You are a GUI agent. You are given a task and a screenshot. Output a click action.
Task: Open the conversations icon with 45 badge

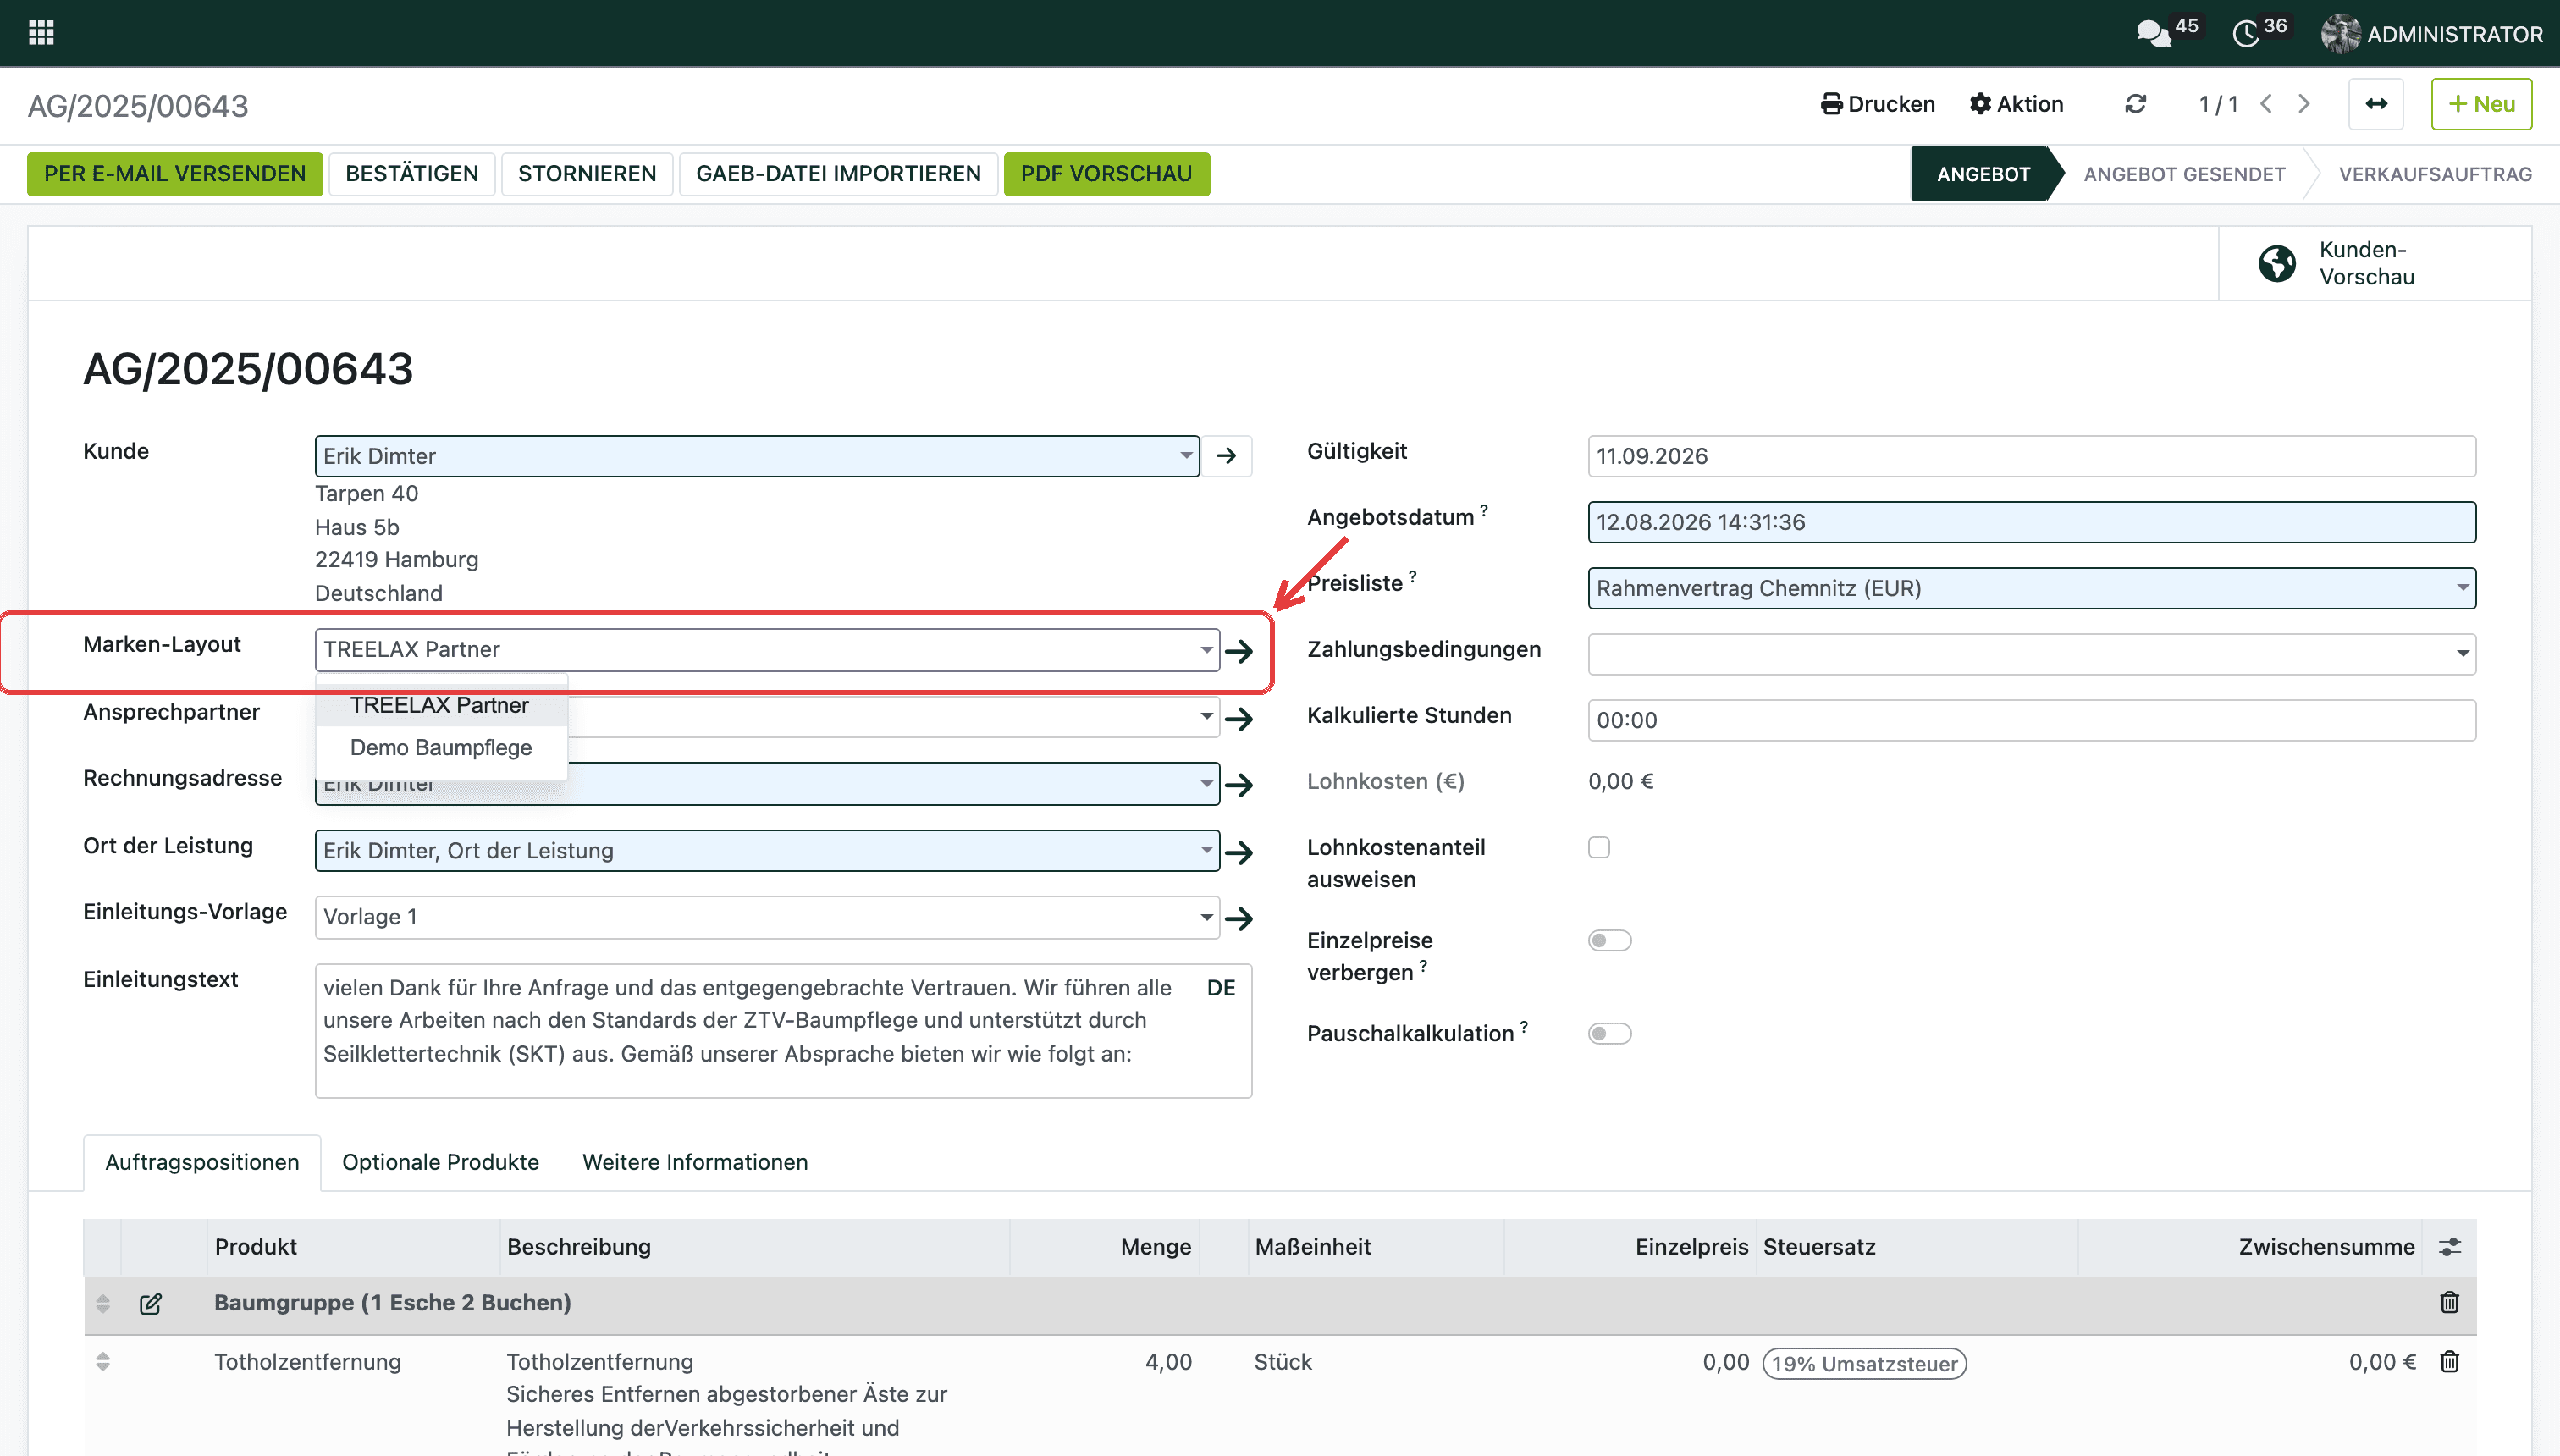(2155, 33)
